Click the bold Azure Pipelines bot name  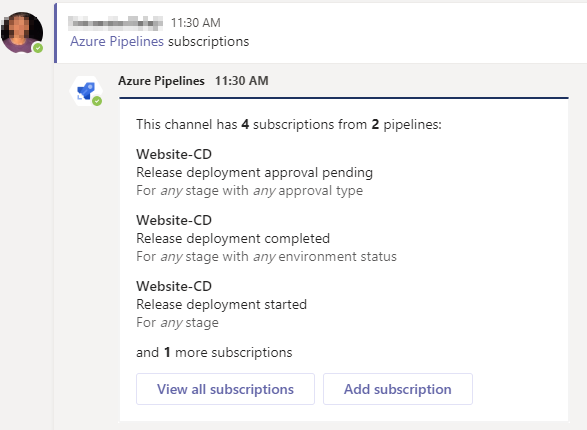click(161, 81)
